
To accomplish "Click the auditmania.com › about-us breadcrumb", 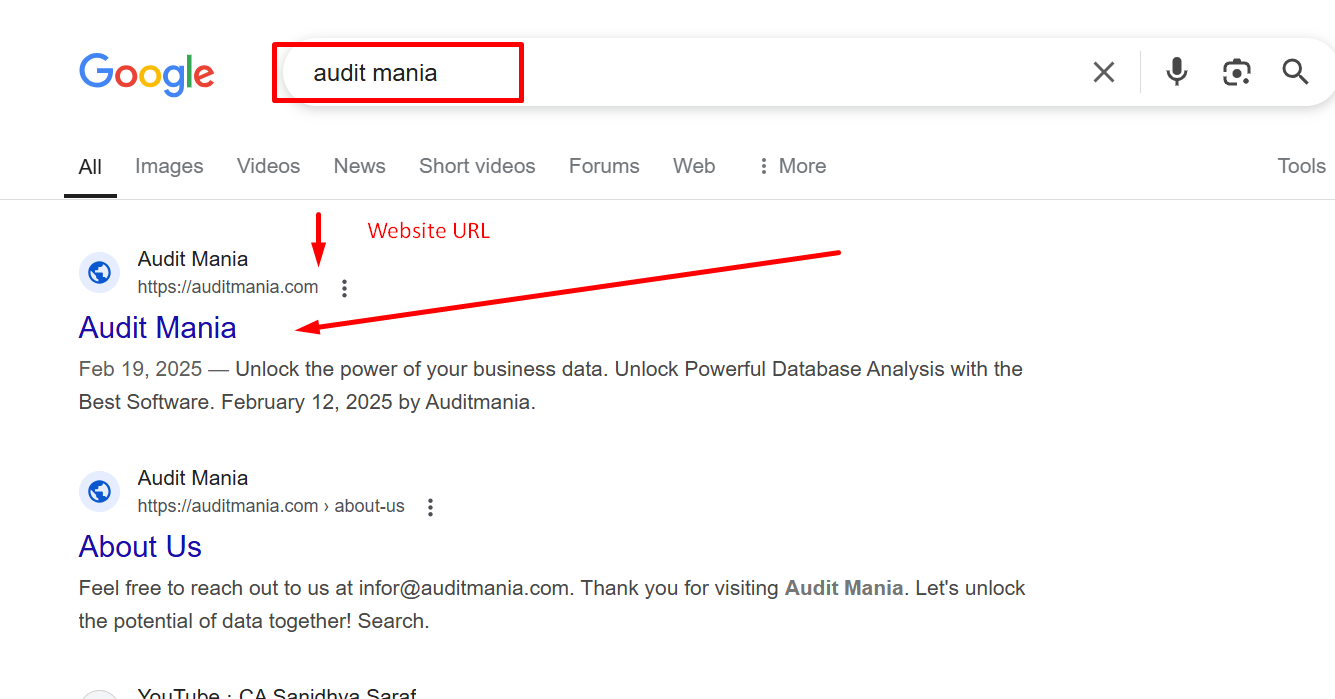I will pos(271,507).
